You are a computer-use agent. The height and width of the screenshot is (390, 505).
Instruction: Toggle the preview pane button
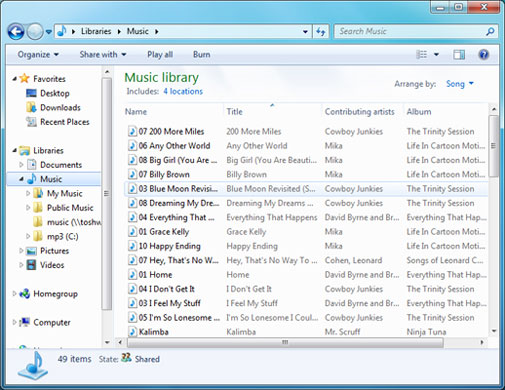click(459, 54)
